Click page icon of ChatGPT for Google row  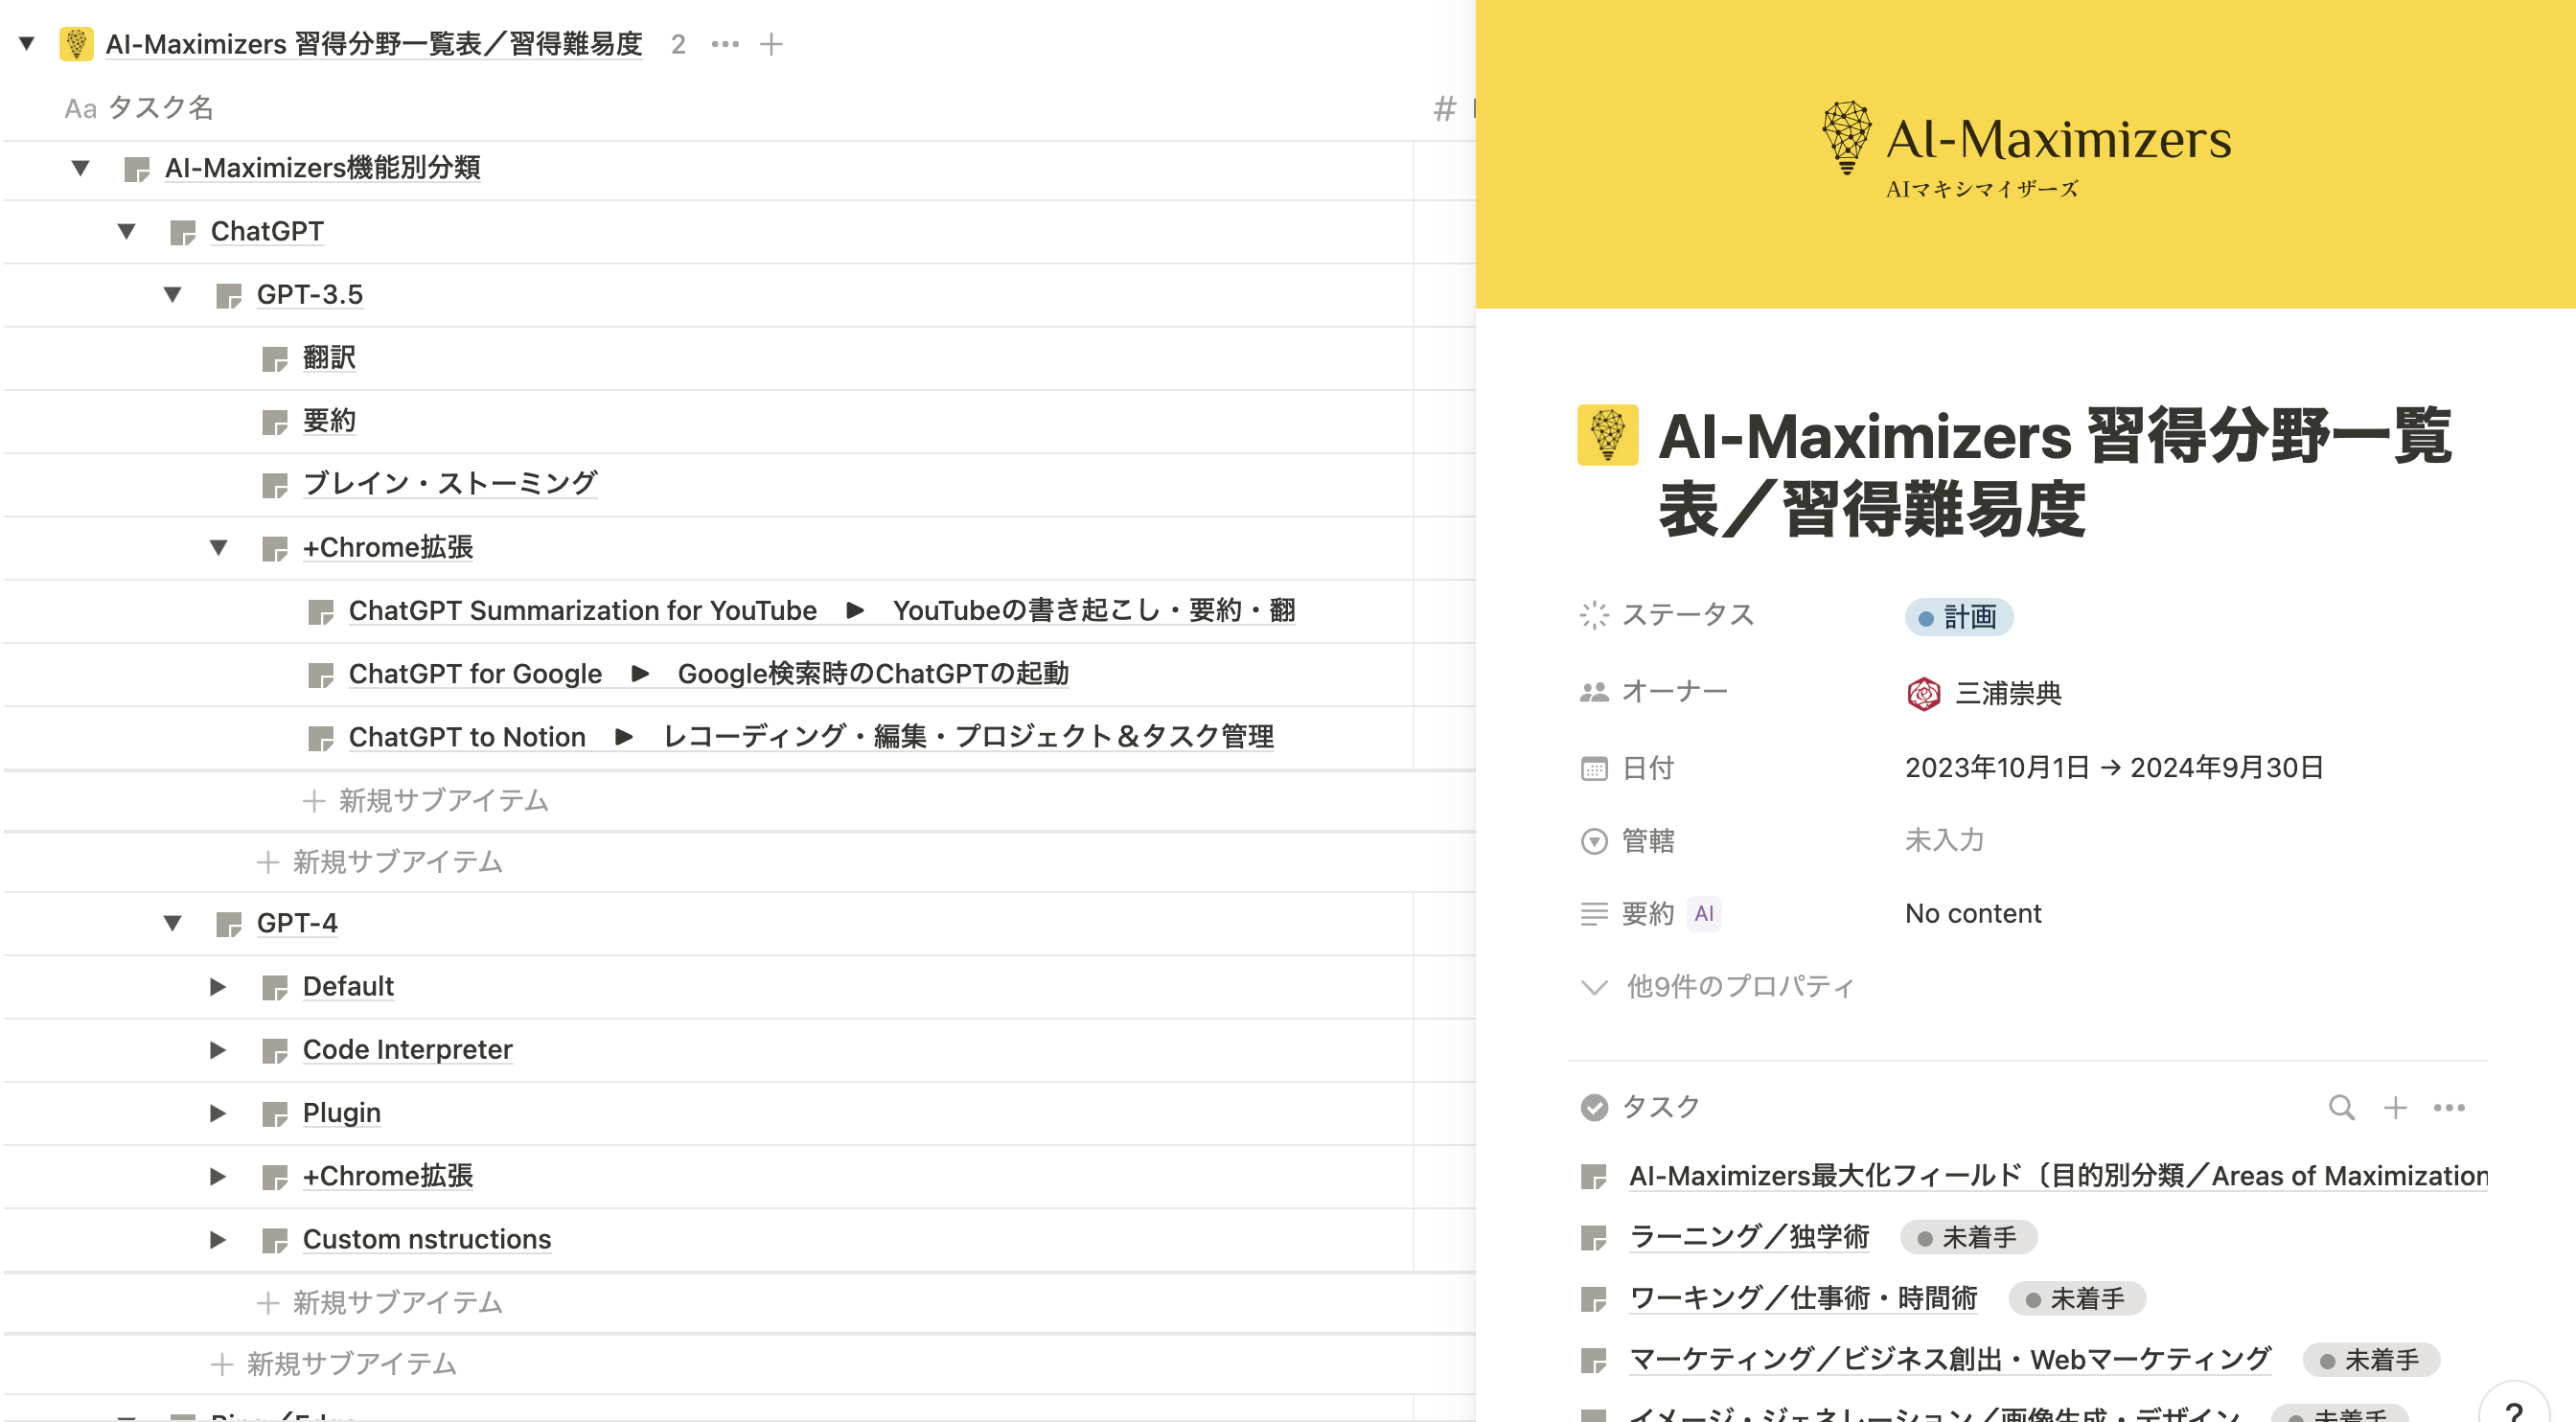321,675
